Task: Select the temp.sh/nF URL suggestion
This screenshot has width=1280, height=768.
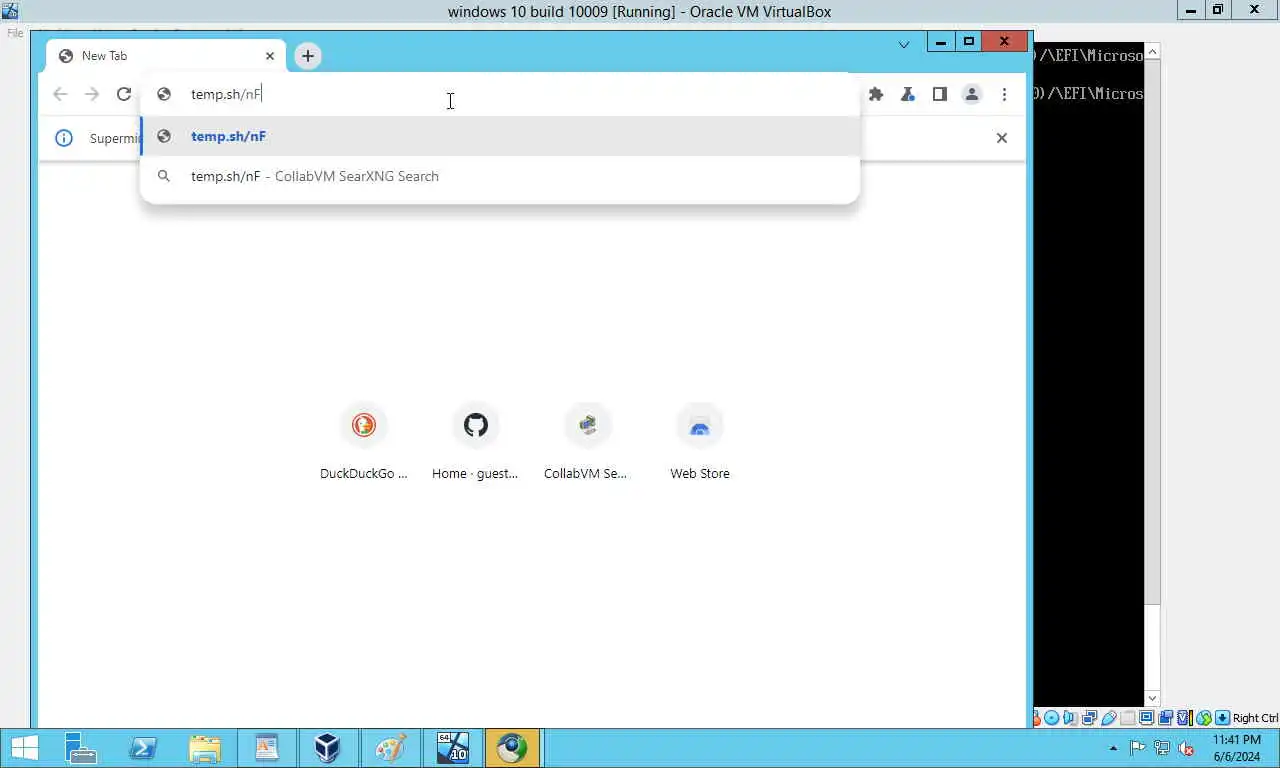Action: point(500,136)
